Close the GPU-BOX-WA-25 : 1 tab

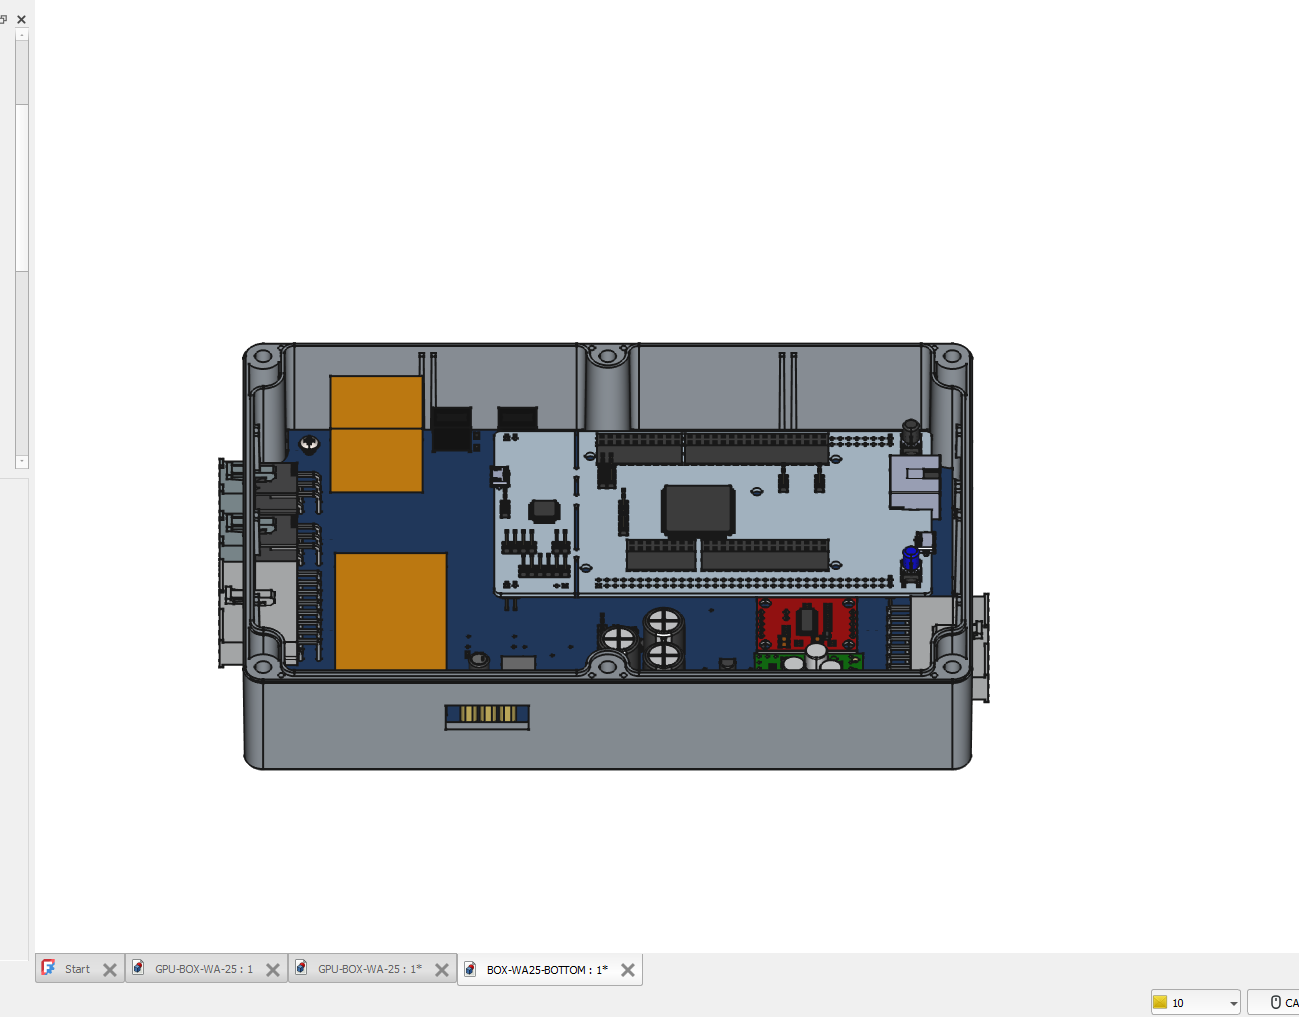(x=272, y=969)
